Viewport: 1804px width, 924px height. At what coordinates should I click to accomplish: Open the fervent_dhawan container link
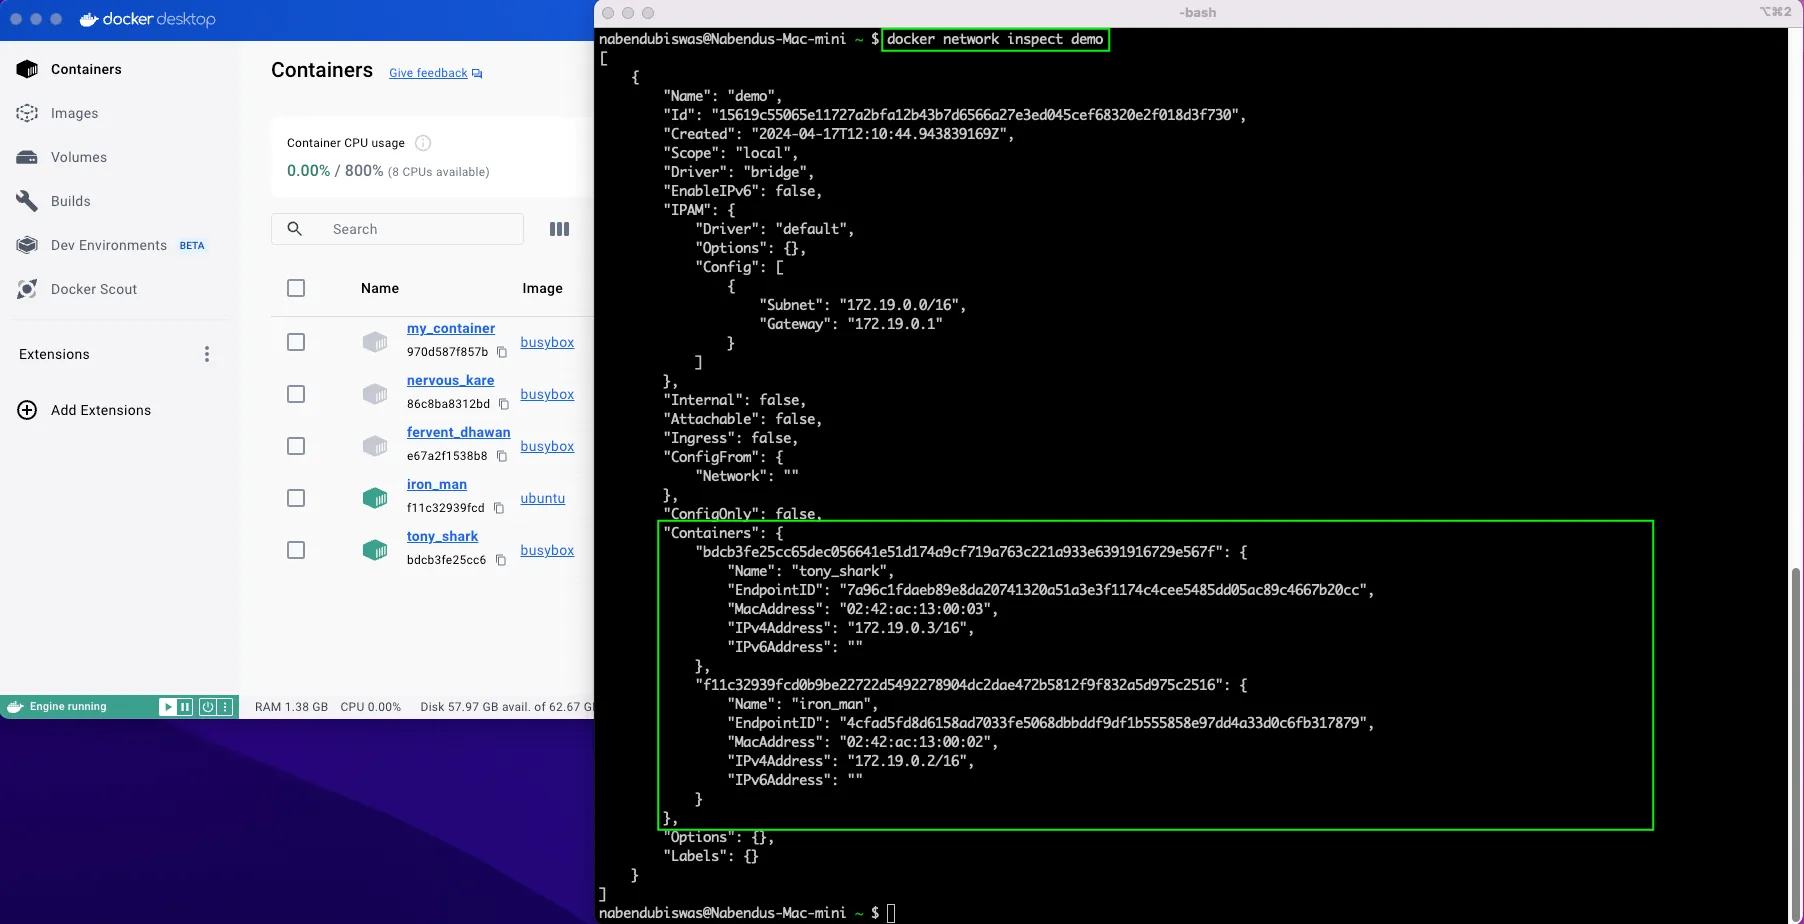(458, 432)
